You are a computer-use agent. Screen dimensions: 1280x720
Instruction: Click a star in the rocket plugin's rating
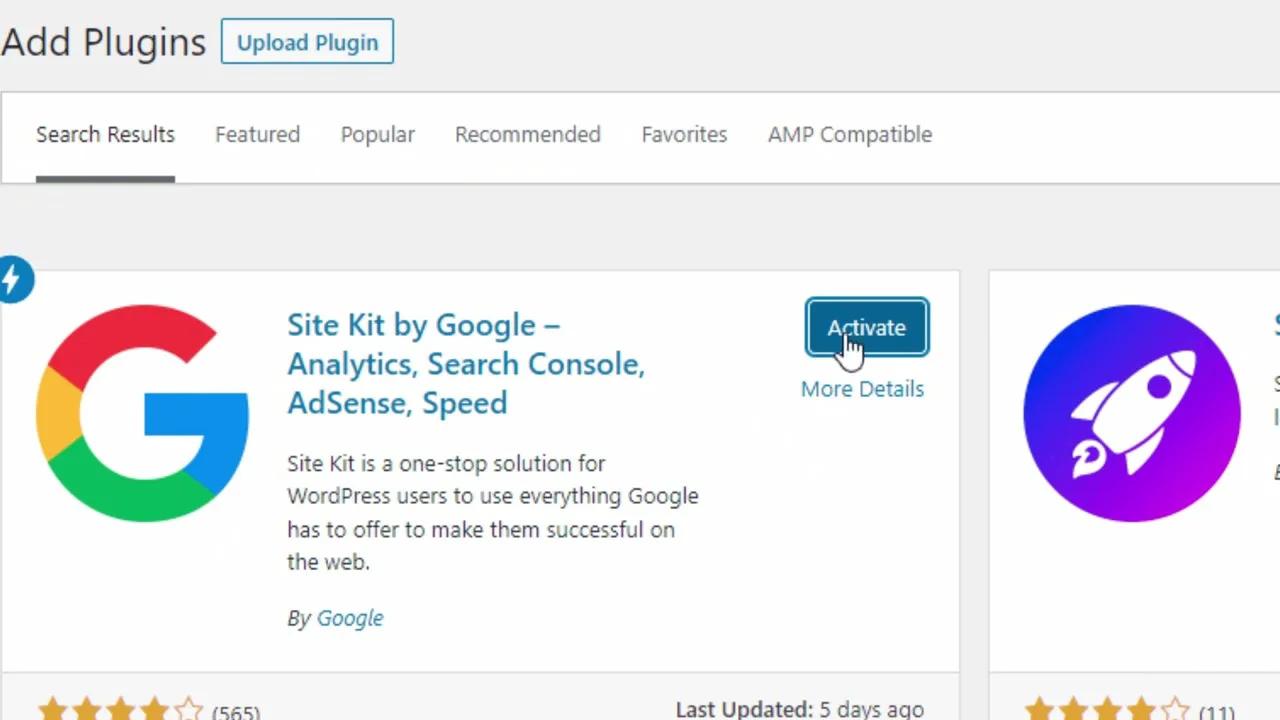(1073, 709)
